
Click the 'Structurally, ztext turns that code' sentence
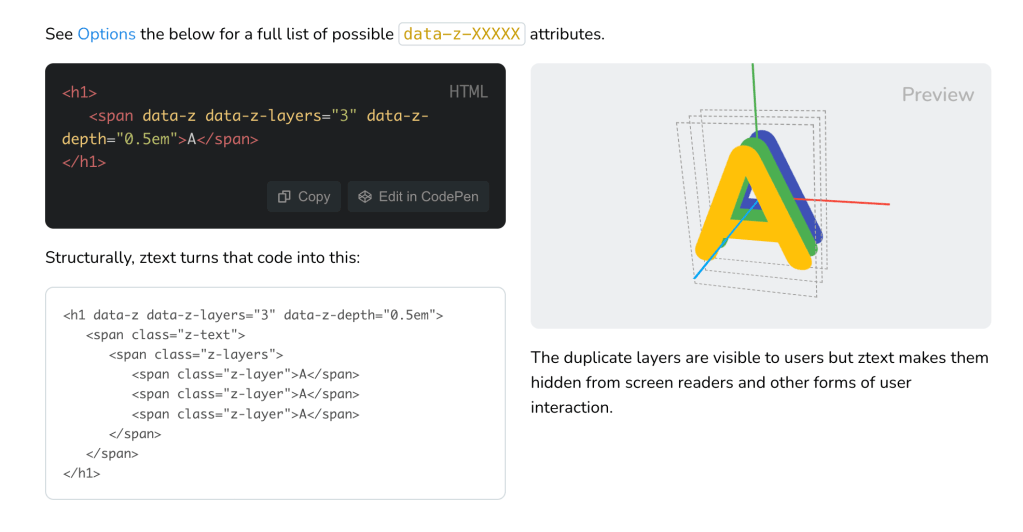point(202,258)
